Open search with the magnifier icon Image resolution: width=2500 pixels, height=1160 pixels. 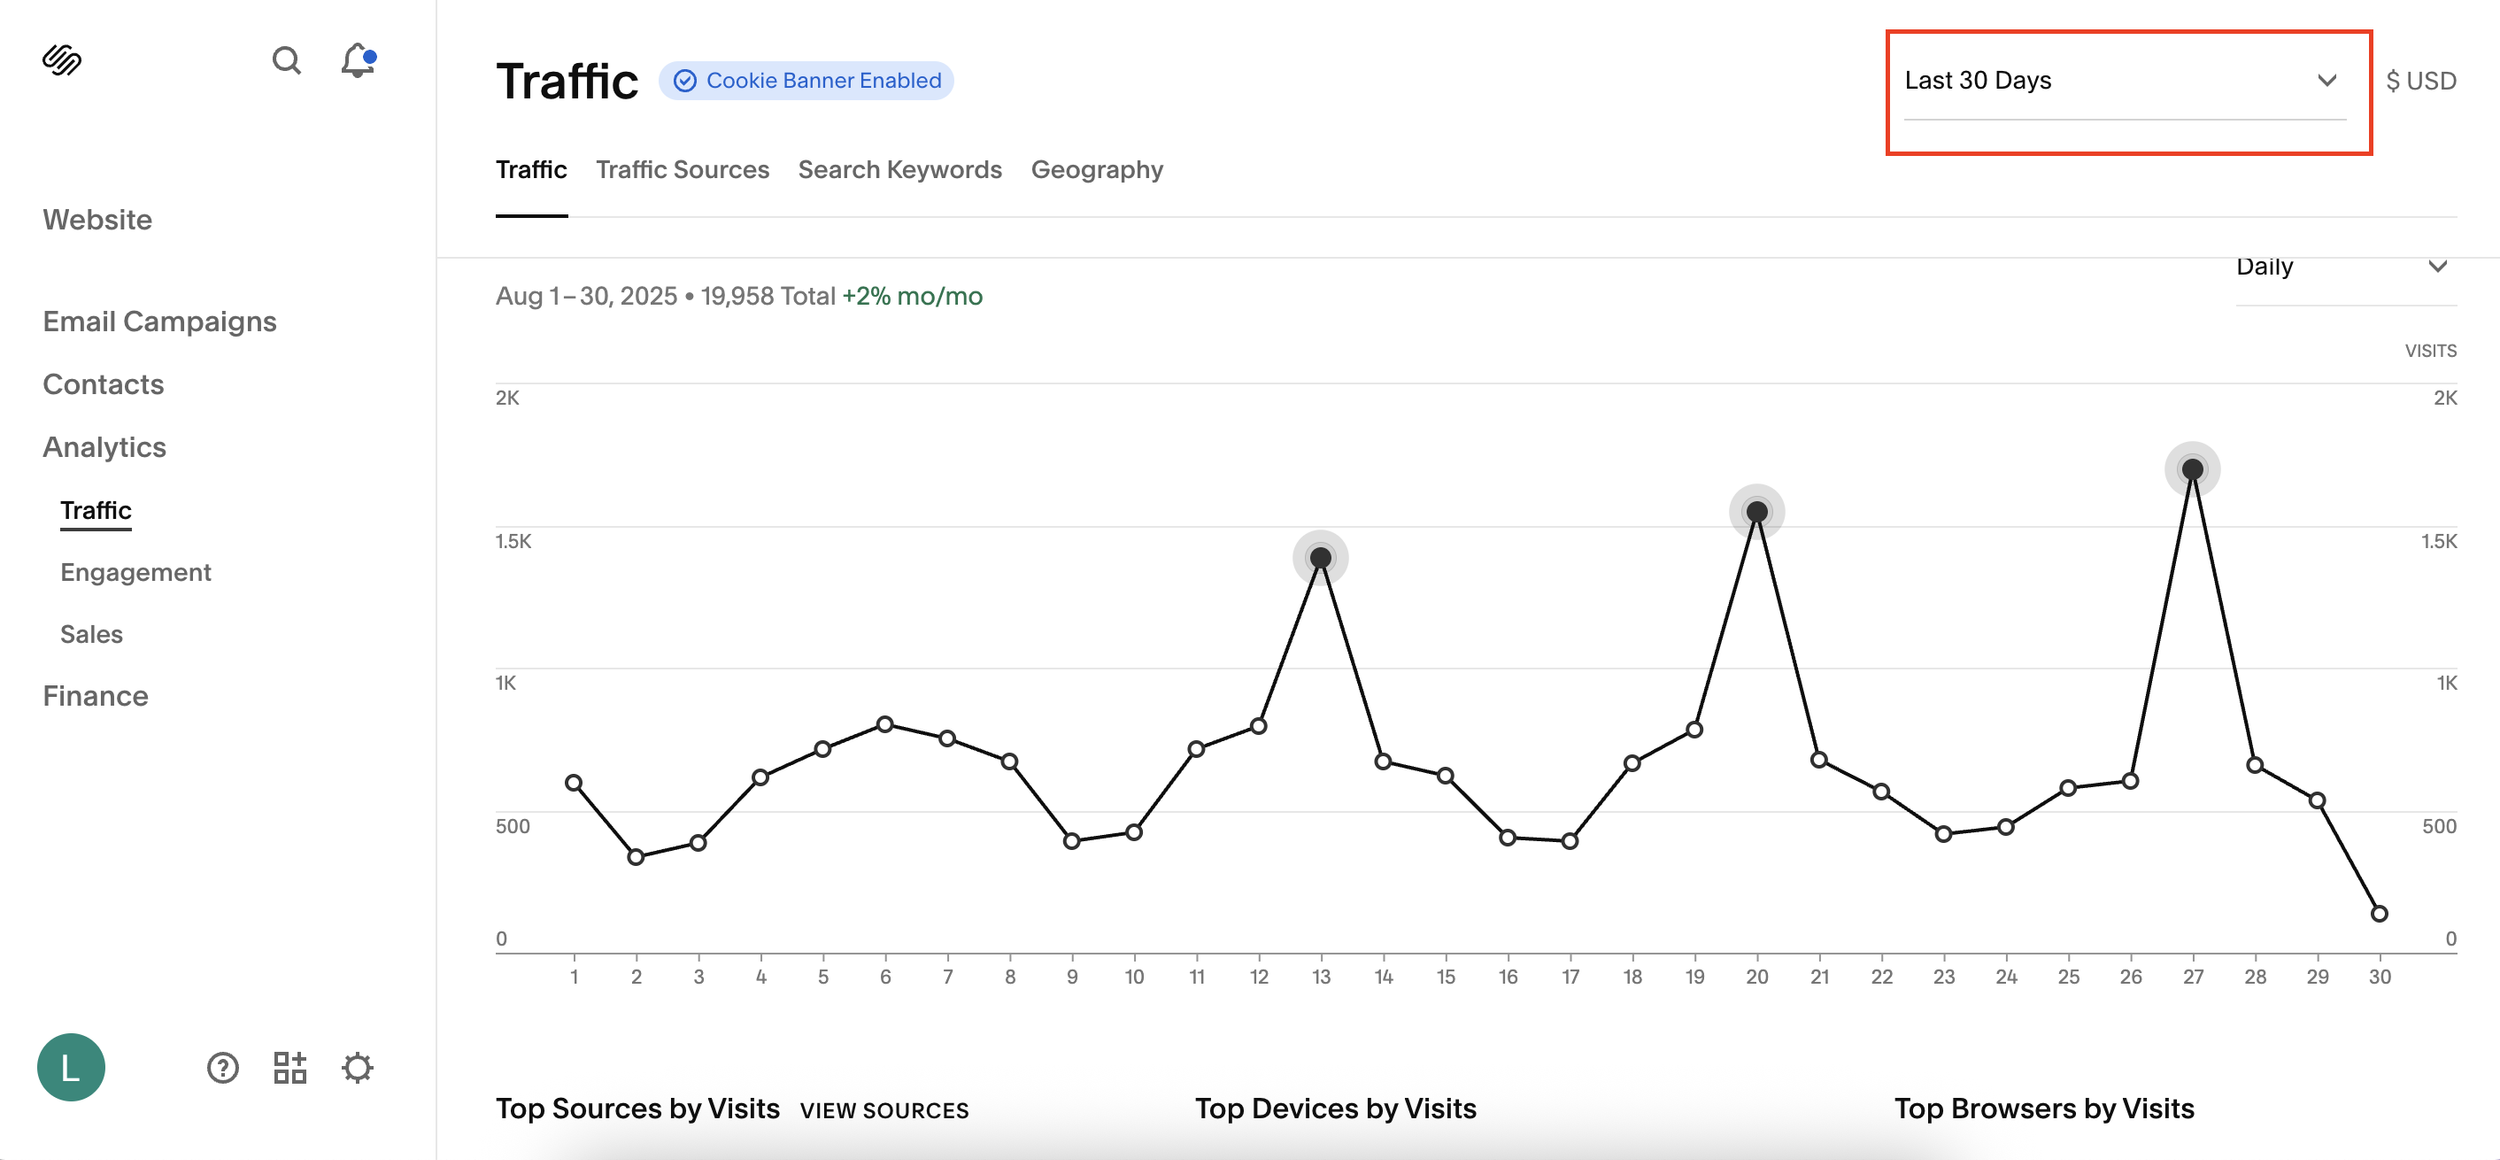[x=286, y=60]
